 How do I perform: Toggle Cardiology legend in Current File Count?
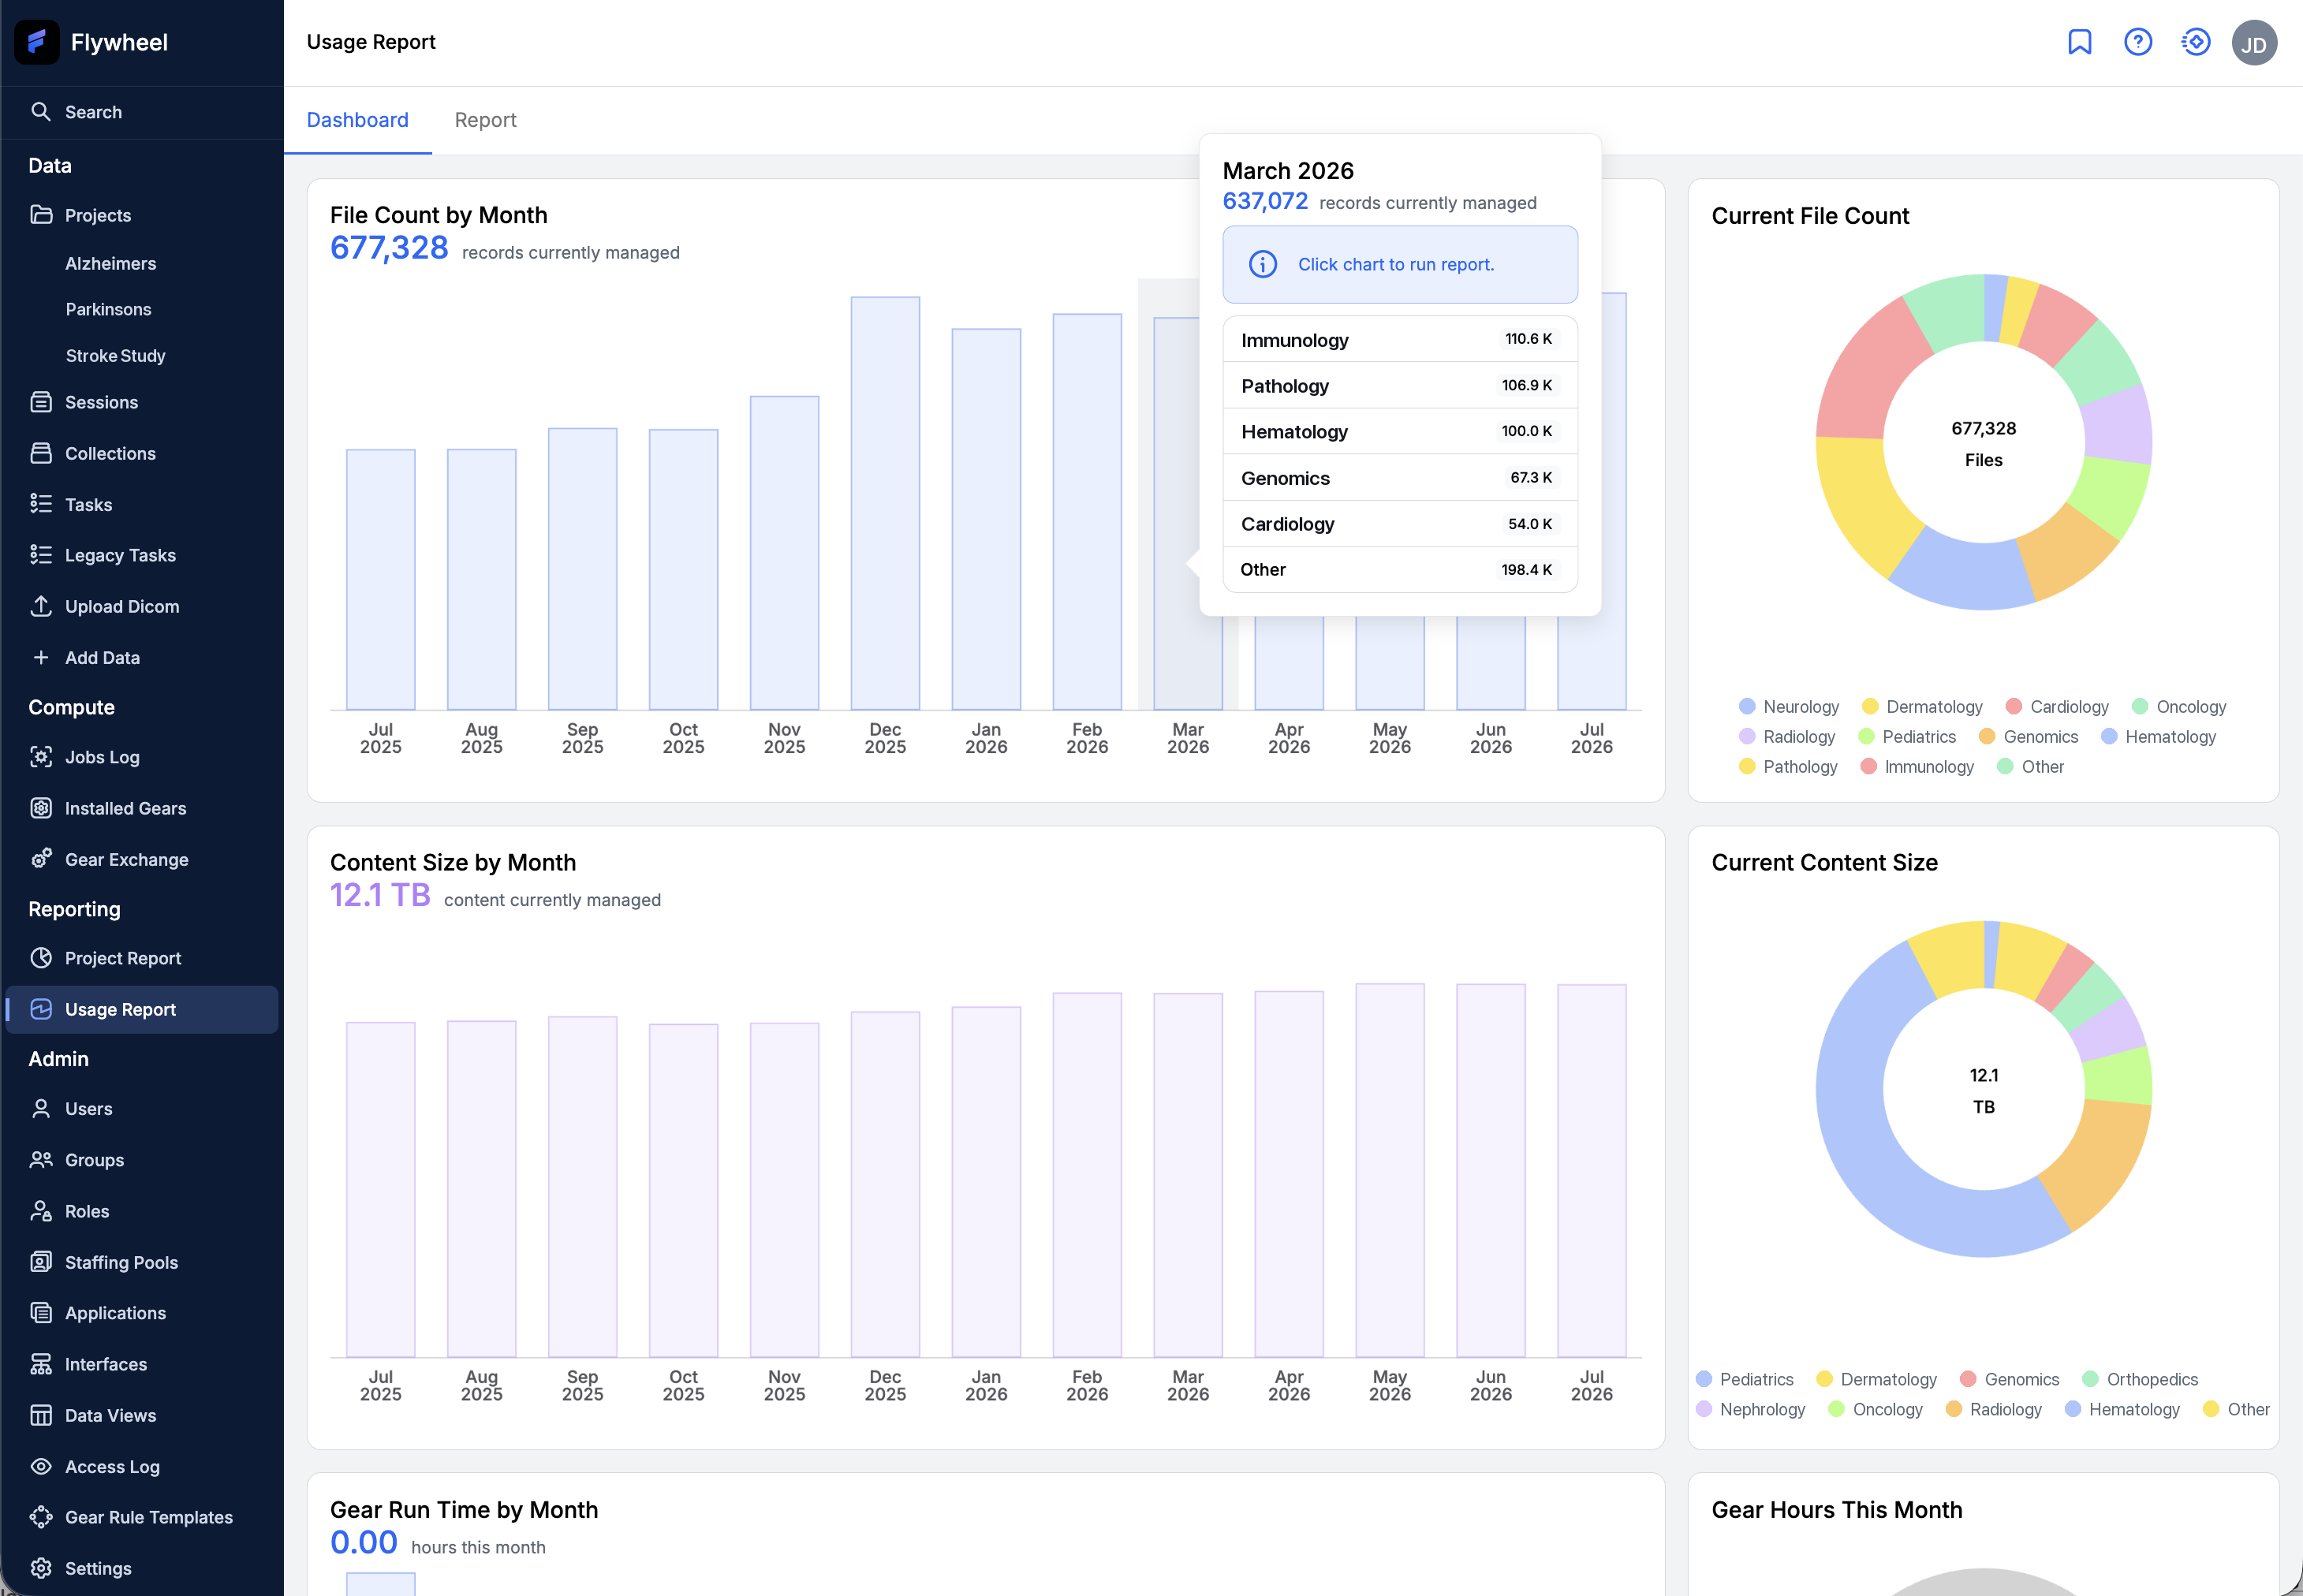point(2057,707)
